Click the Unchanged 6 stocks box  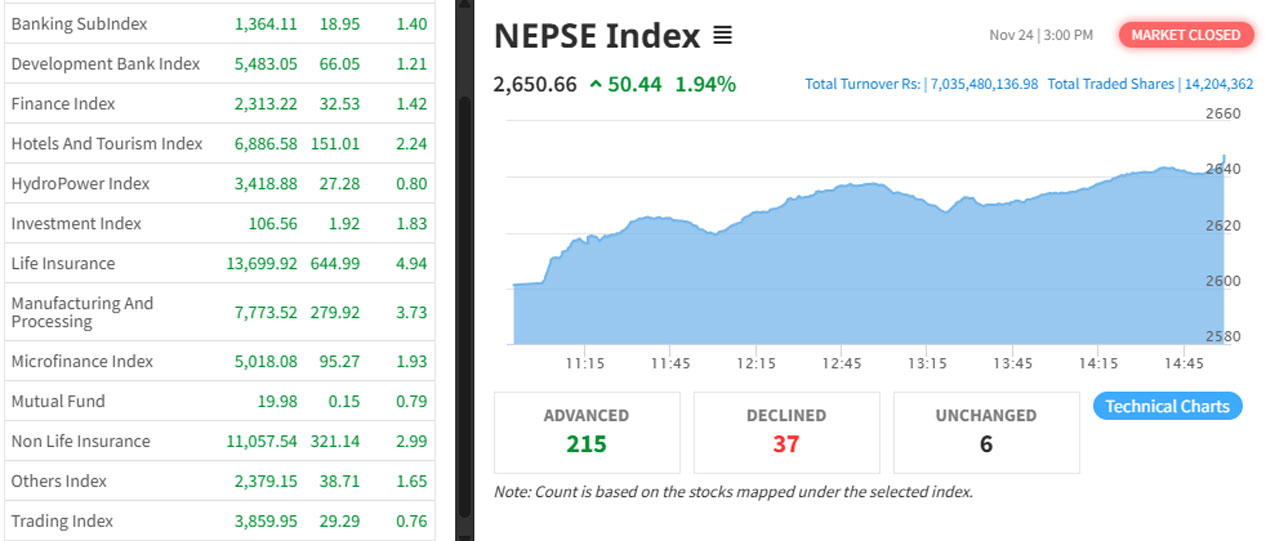(x=986, y=432)
